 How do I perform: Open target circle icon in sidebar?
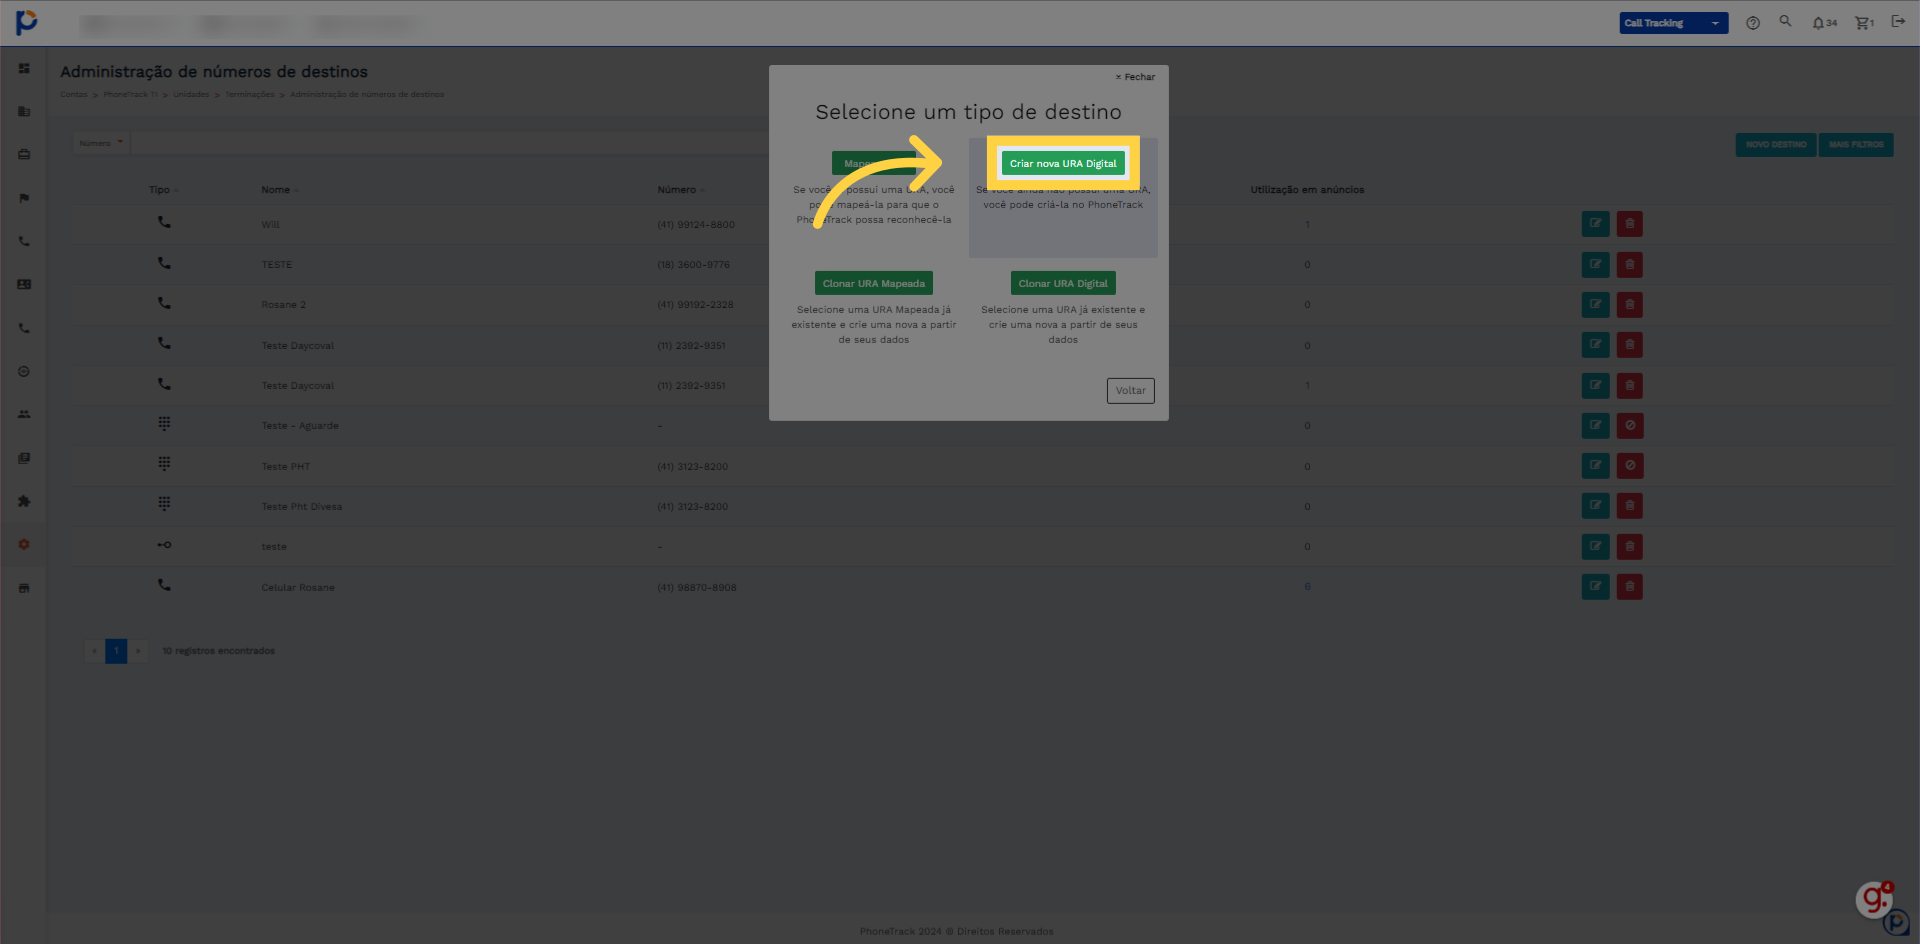point(24,371)
